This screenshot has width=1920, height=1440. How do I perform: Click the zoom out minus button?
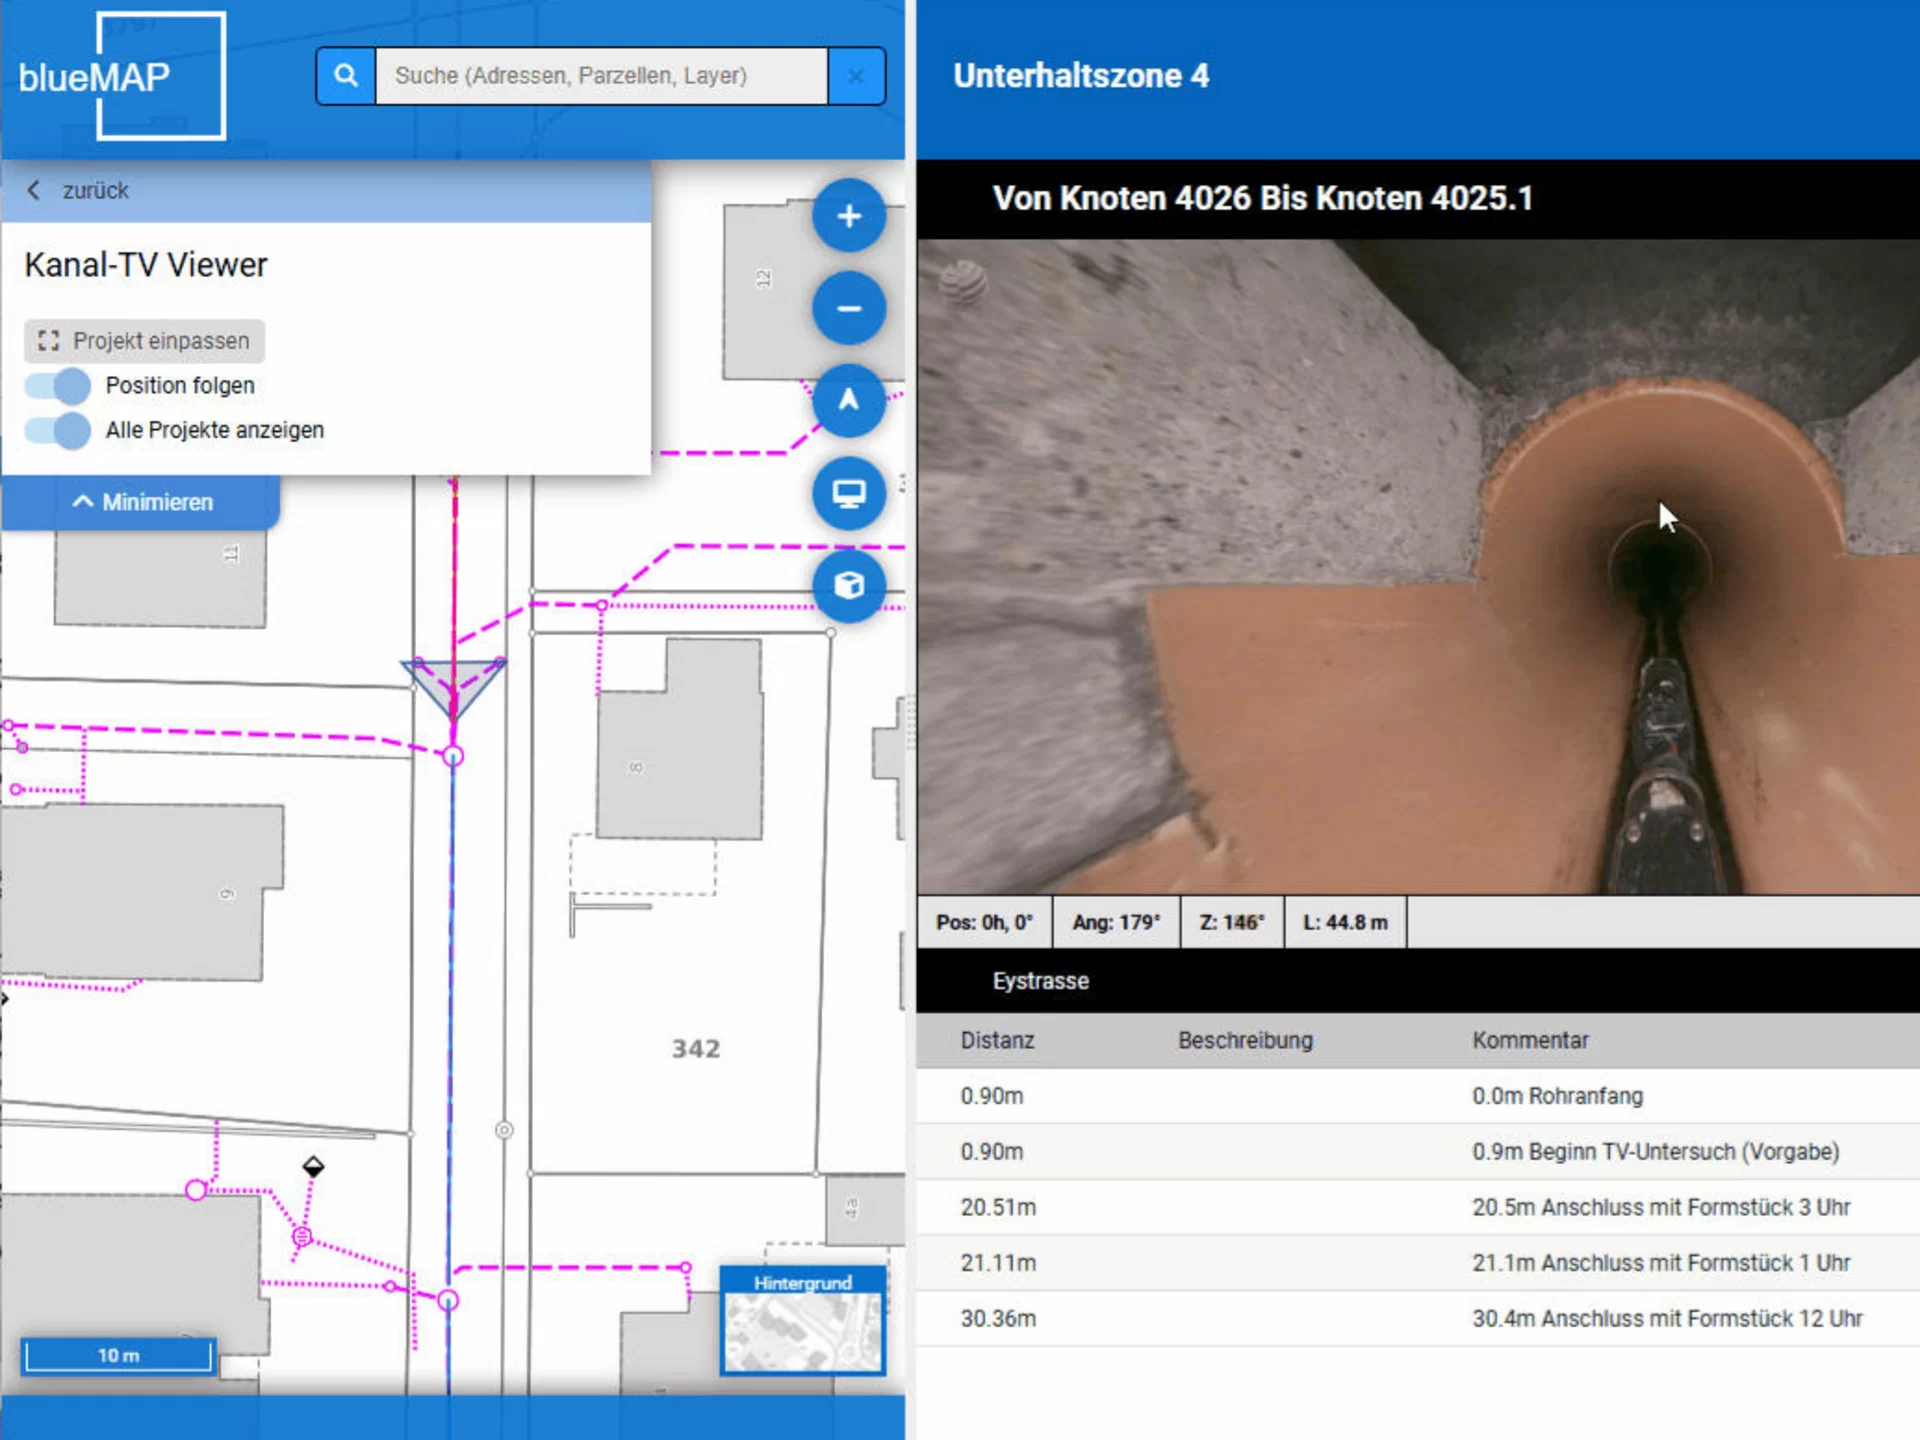click(x=848, y=308)
